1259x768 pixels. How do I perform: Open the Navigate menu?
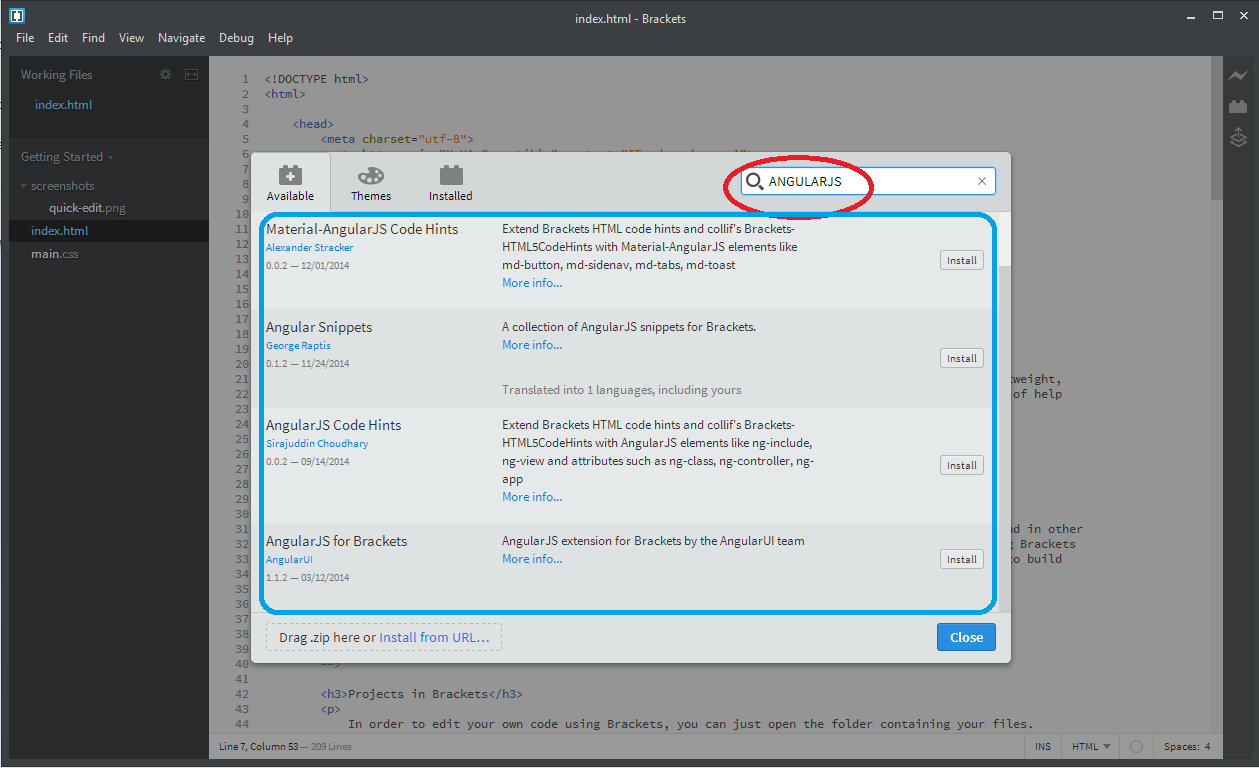[181, 38]
